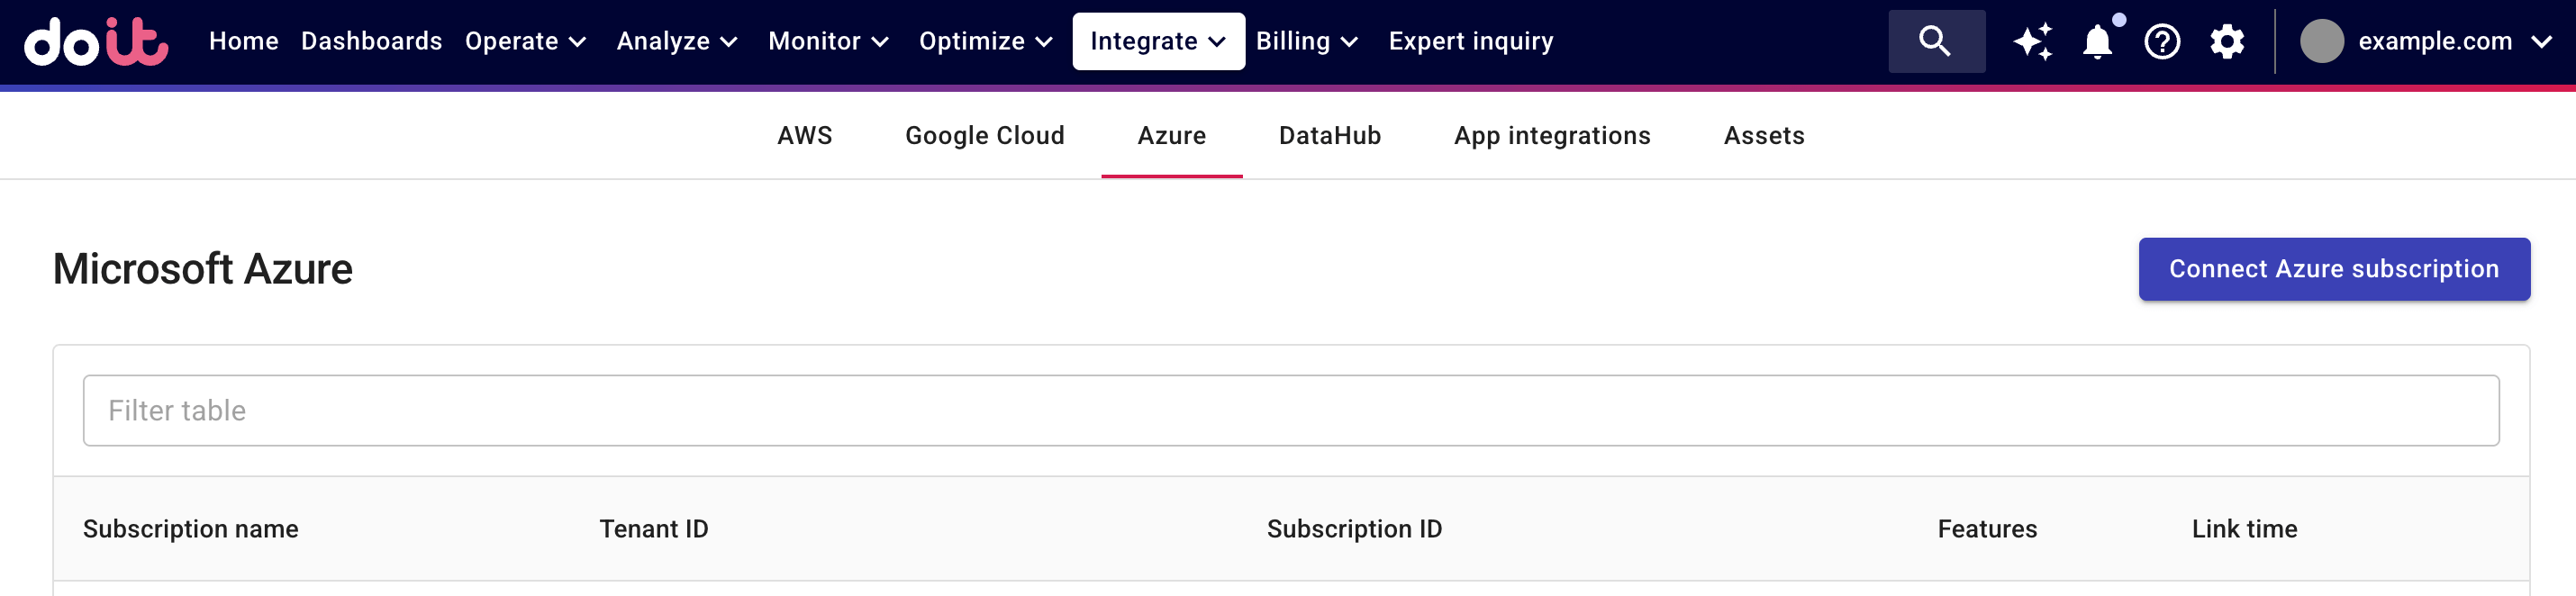Expand the Billing menu
This screenshot has width=2576, height=596.
click(x=1306, y=41)
